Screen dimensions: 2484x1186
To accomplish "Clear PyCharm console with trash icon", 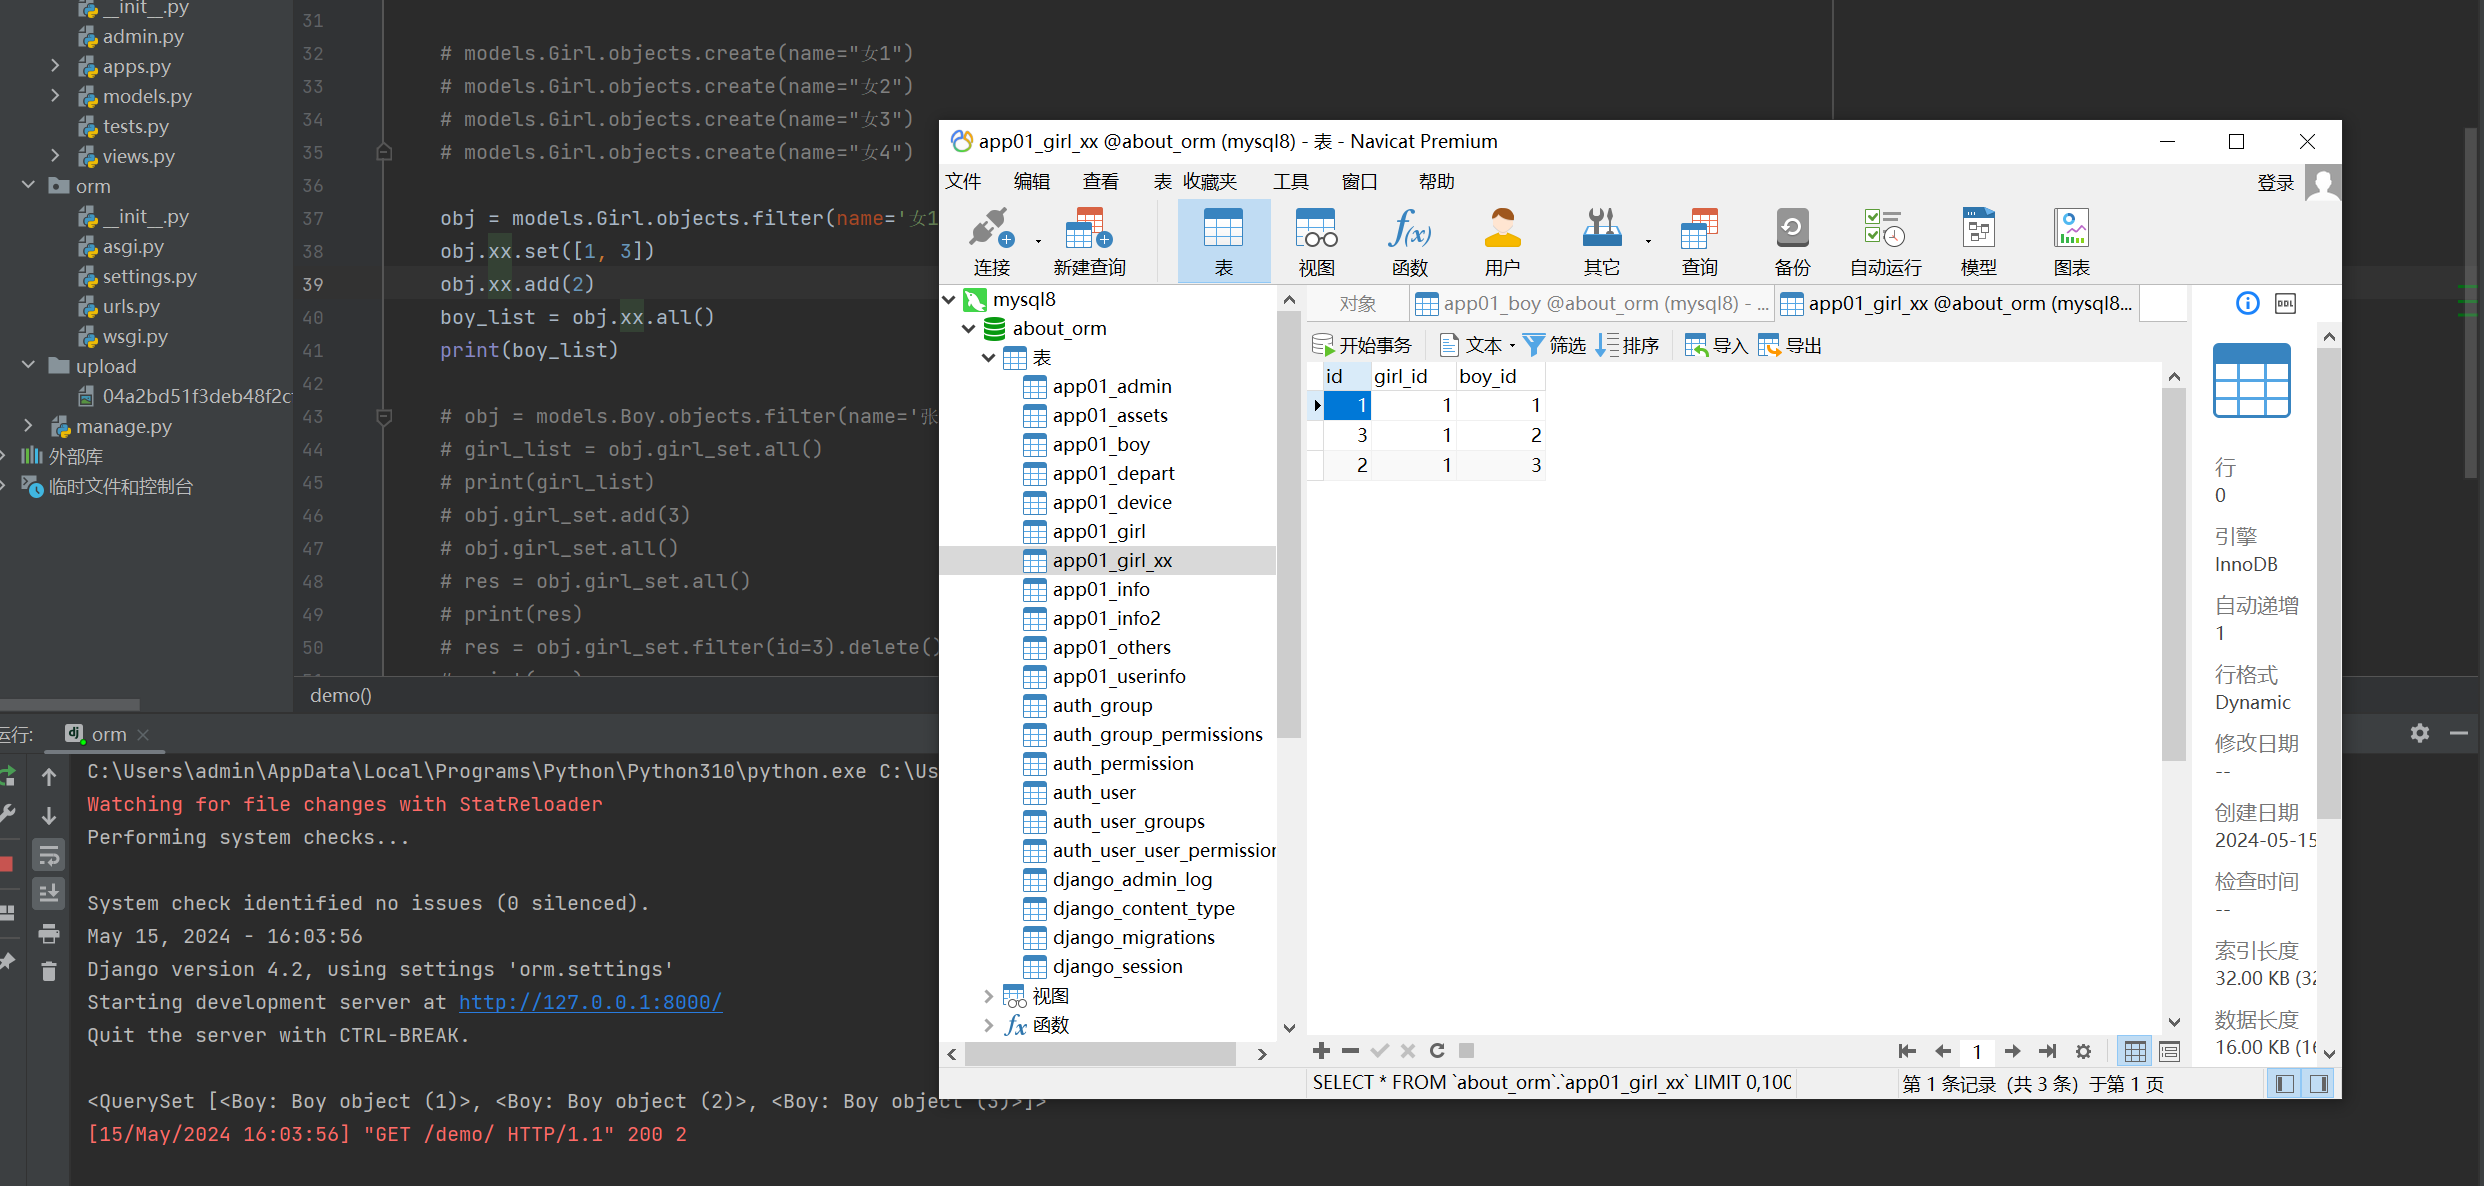I will 48,971.
